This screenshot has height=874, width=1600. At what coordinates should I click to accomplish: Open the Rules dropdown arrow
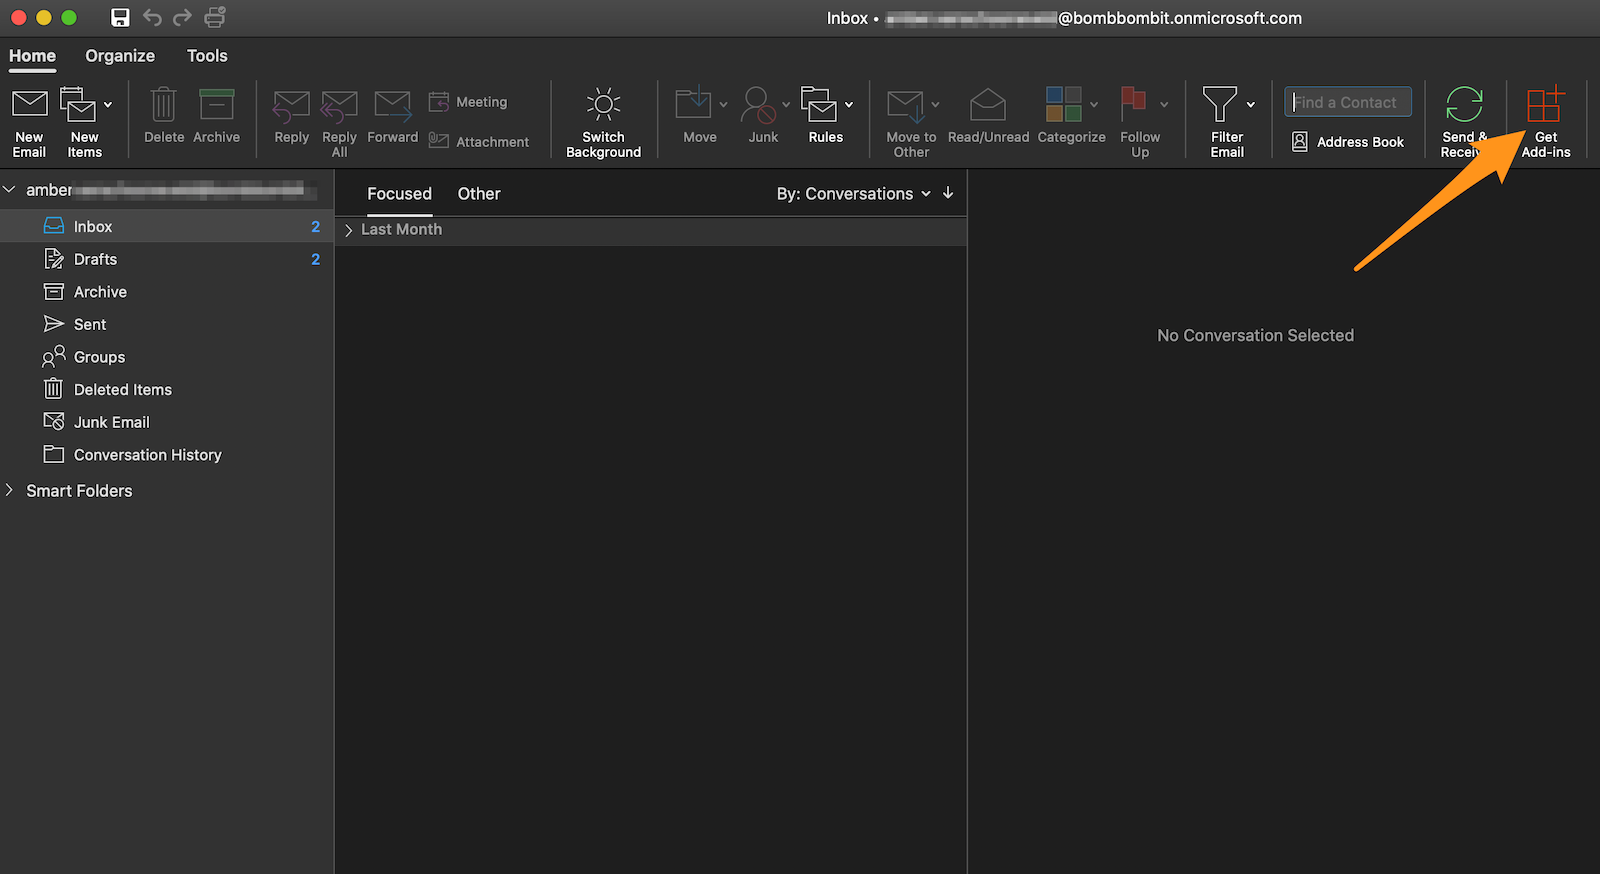point(849,104)
